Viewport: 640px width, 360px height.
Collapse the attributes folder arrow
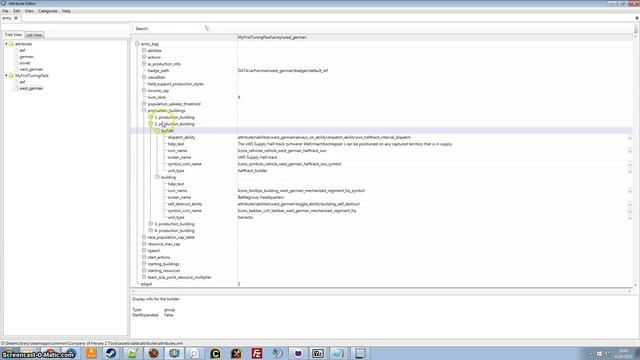pos(6,44)
